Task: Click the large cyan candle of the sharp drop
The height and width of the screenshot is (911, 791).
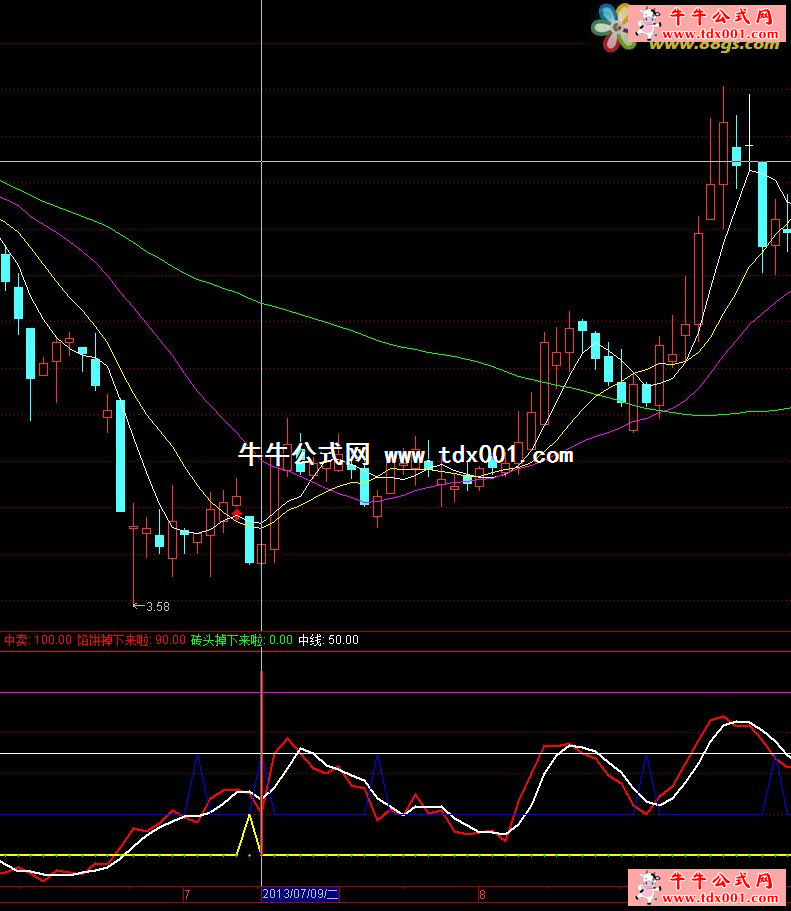Action: [121, 454]
